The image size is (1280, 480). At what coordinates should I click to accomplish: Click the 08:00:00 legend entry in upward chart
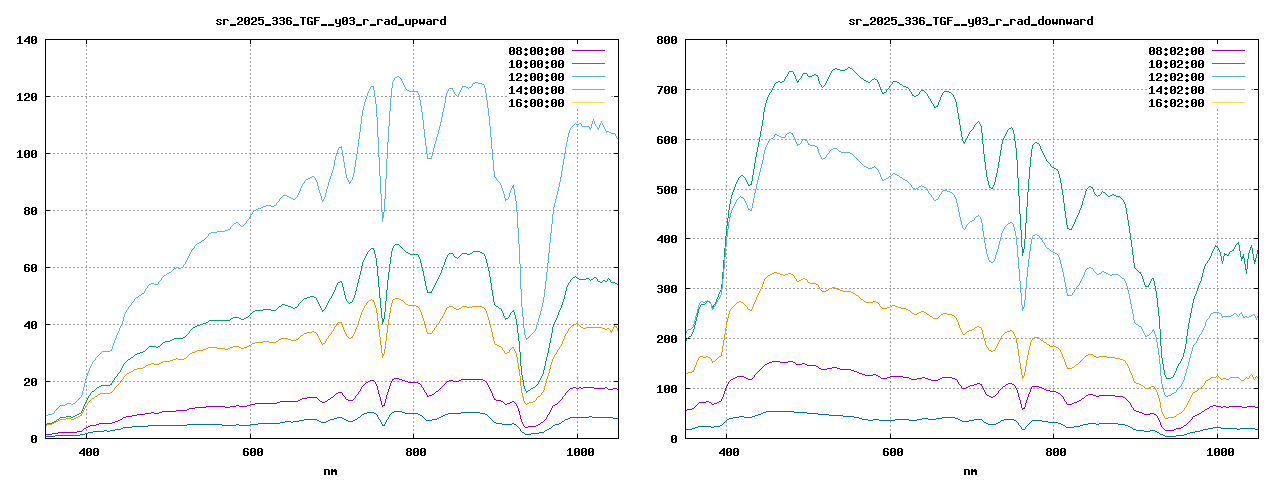point(536,51)
